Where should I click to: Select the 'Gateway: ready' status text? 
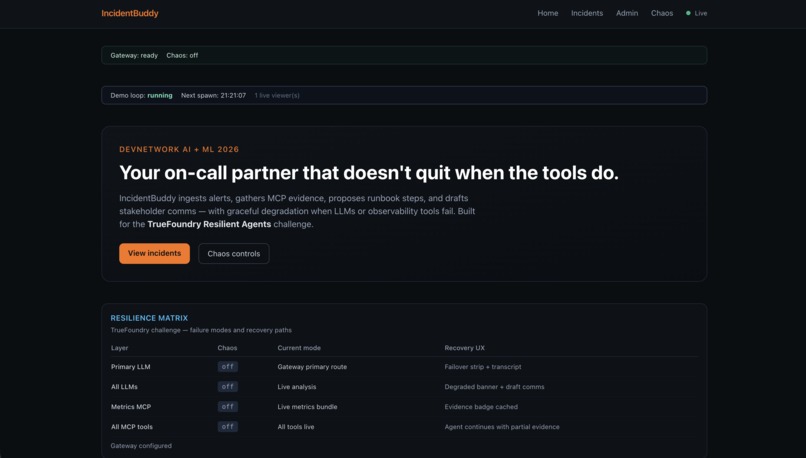(x=134, y=56)
